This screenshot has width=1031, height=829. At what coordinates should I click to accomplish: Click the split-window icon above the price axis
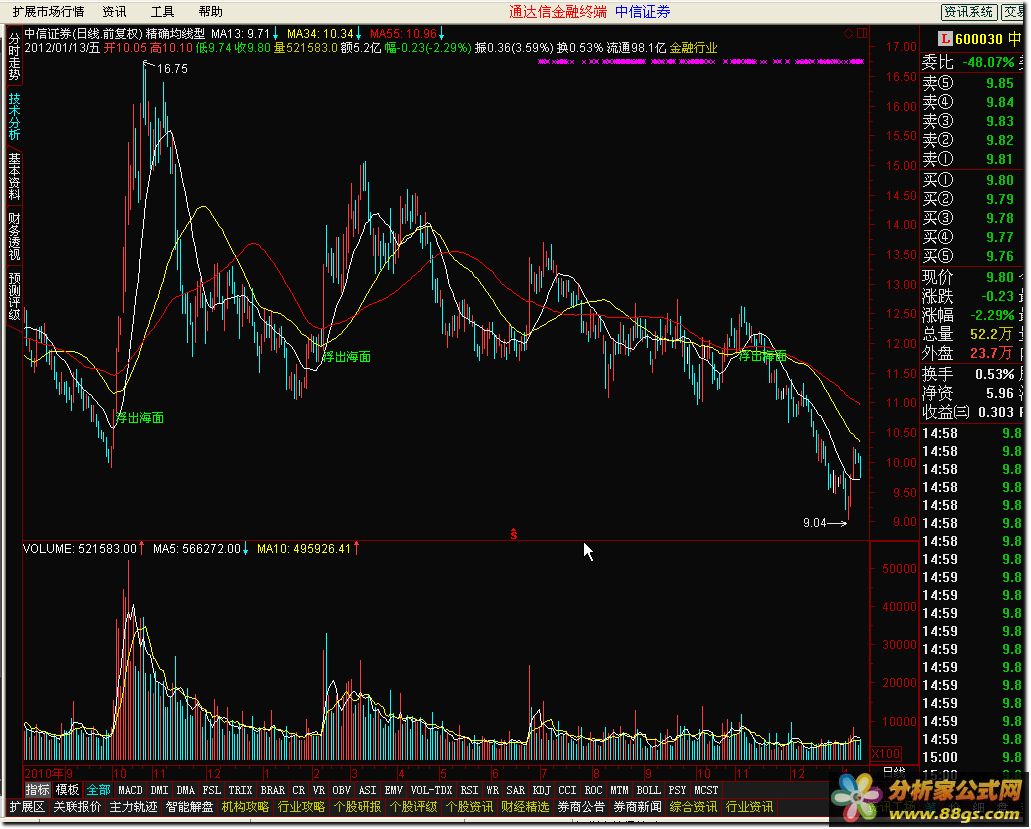tap(862, 33)
